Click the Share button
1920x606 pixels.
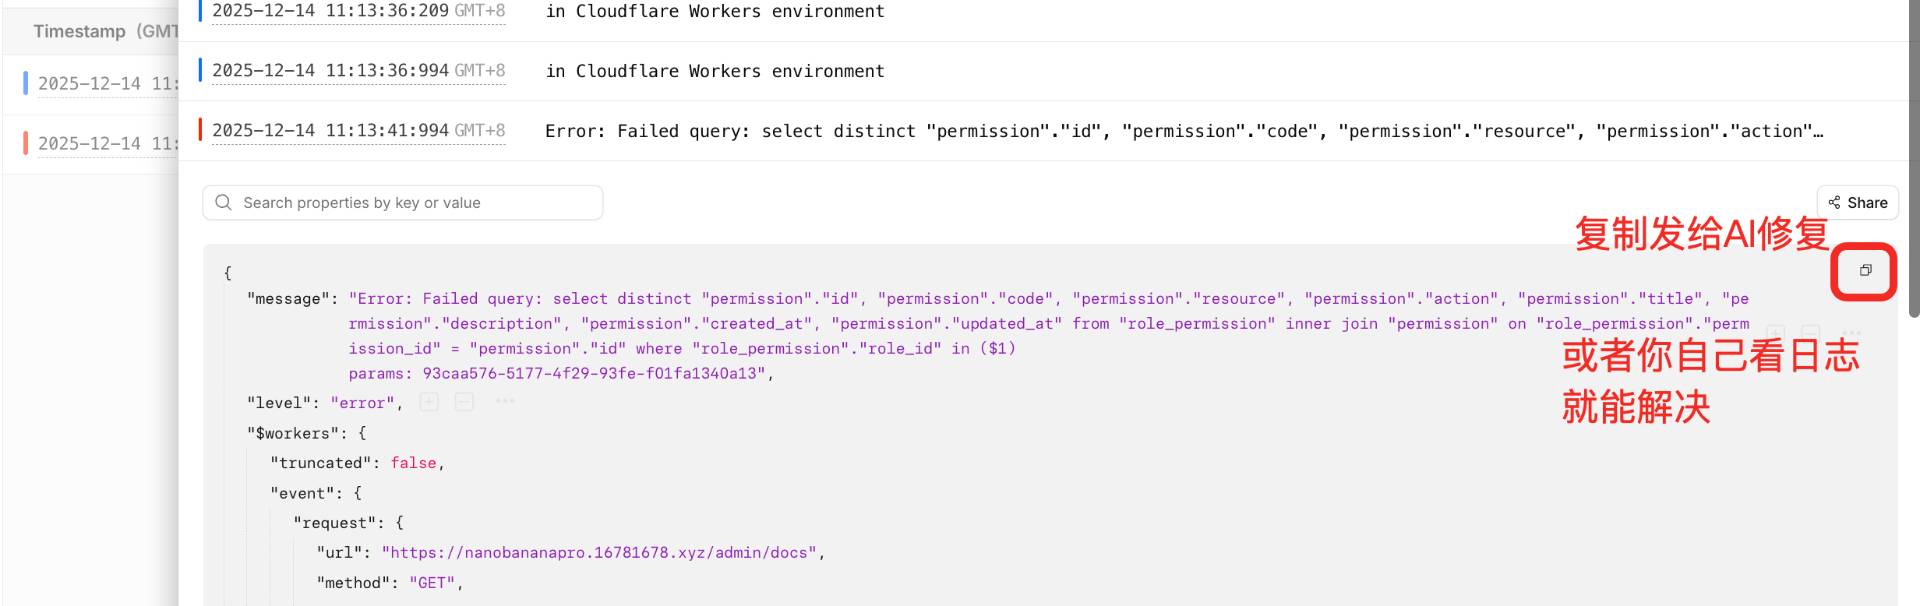[1857, 202]
